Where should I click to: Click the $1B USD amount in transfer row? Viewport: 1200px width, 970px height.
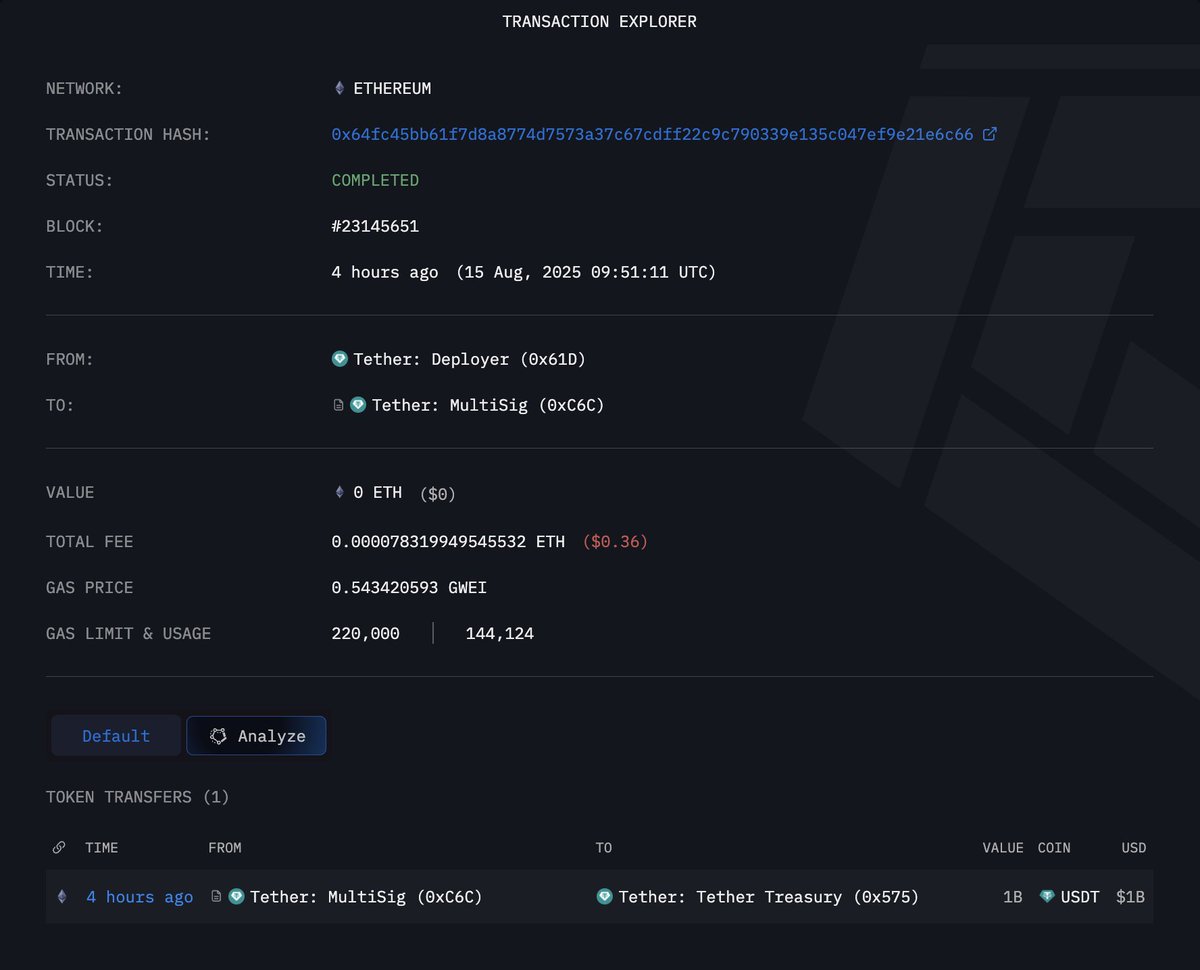(1131, 897)
